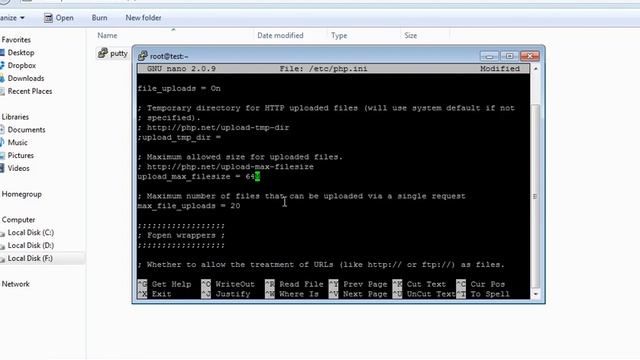Open Local Disk (C:)
This screenshot has height=360, width=640.
coord(31,233)
